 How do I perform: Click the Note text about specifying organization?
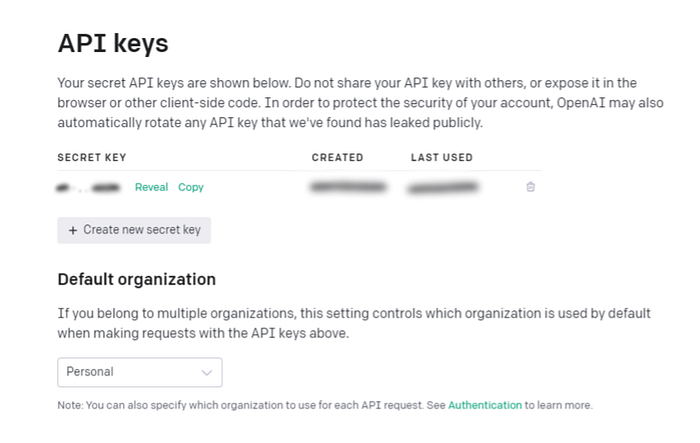(325, 405)
